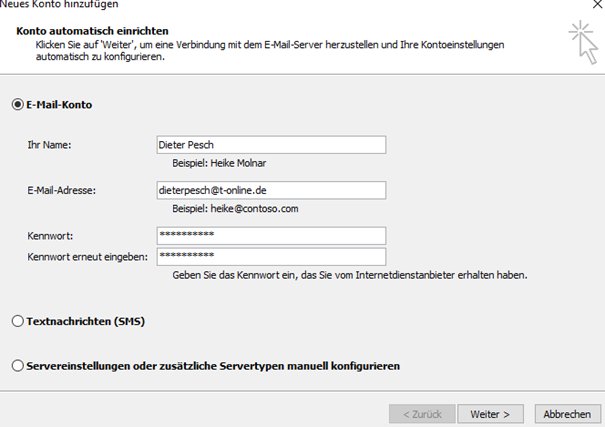Click the Ihr Name input field

pyautogui.click(x=271, y=145)
